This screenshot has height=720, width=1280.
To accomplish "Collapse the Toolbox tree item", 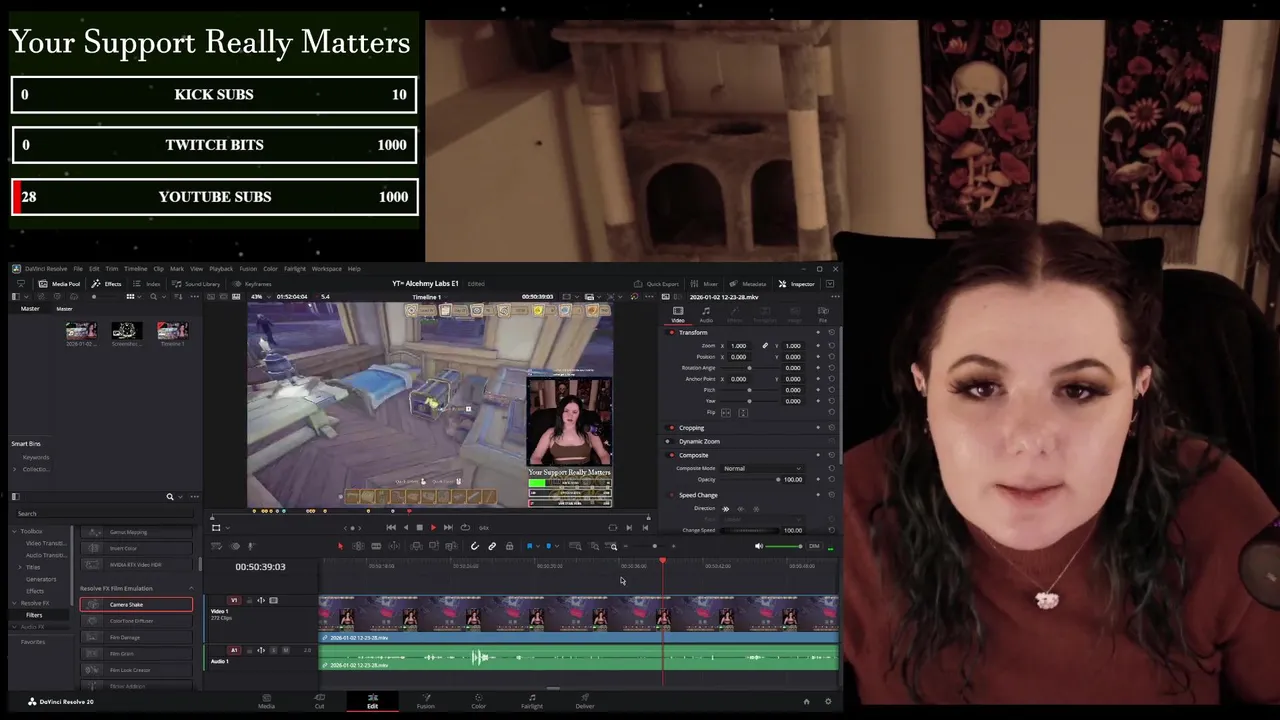I will click(x=16, y=531).
